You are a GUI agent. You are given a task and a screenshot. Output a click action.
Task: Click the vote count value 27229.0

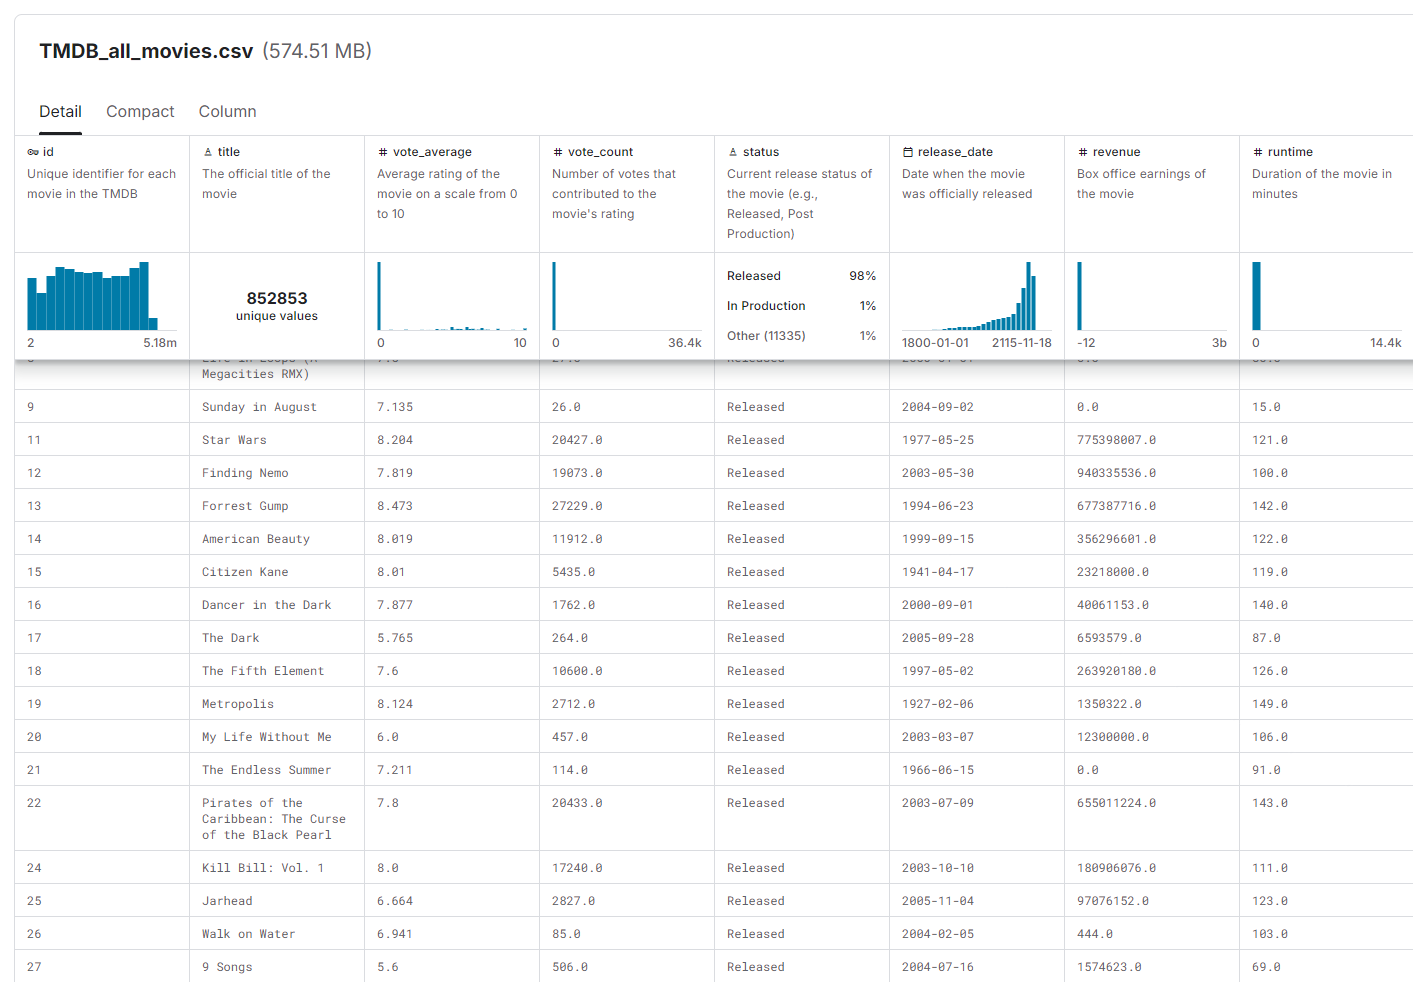(577, 506)
